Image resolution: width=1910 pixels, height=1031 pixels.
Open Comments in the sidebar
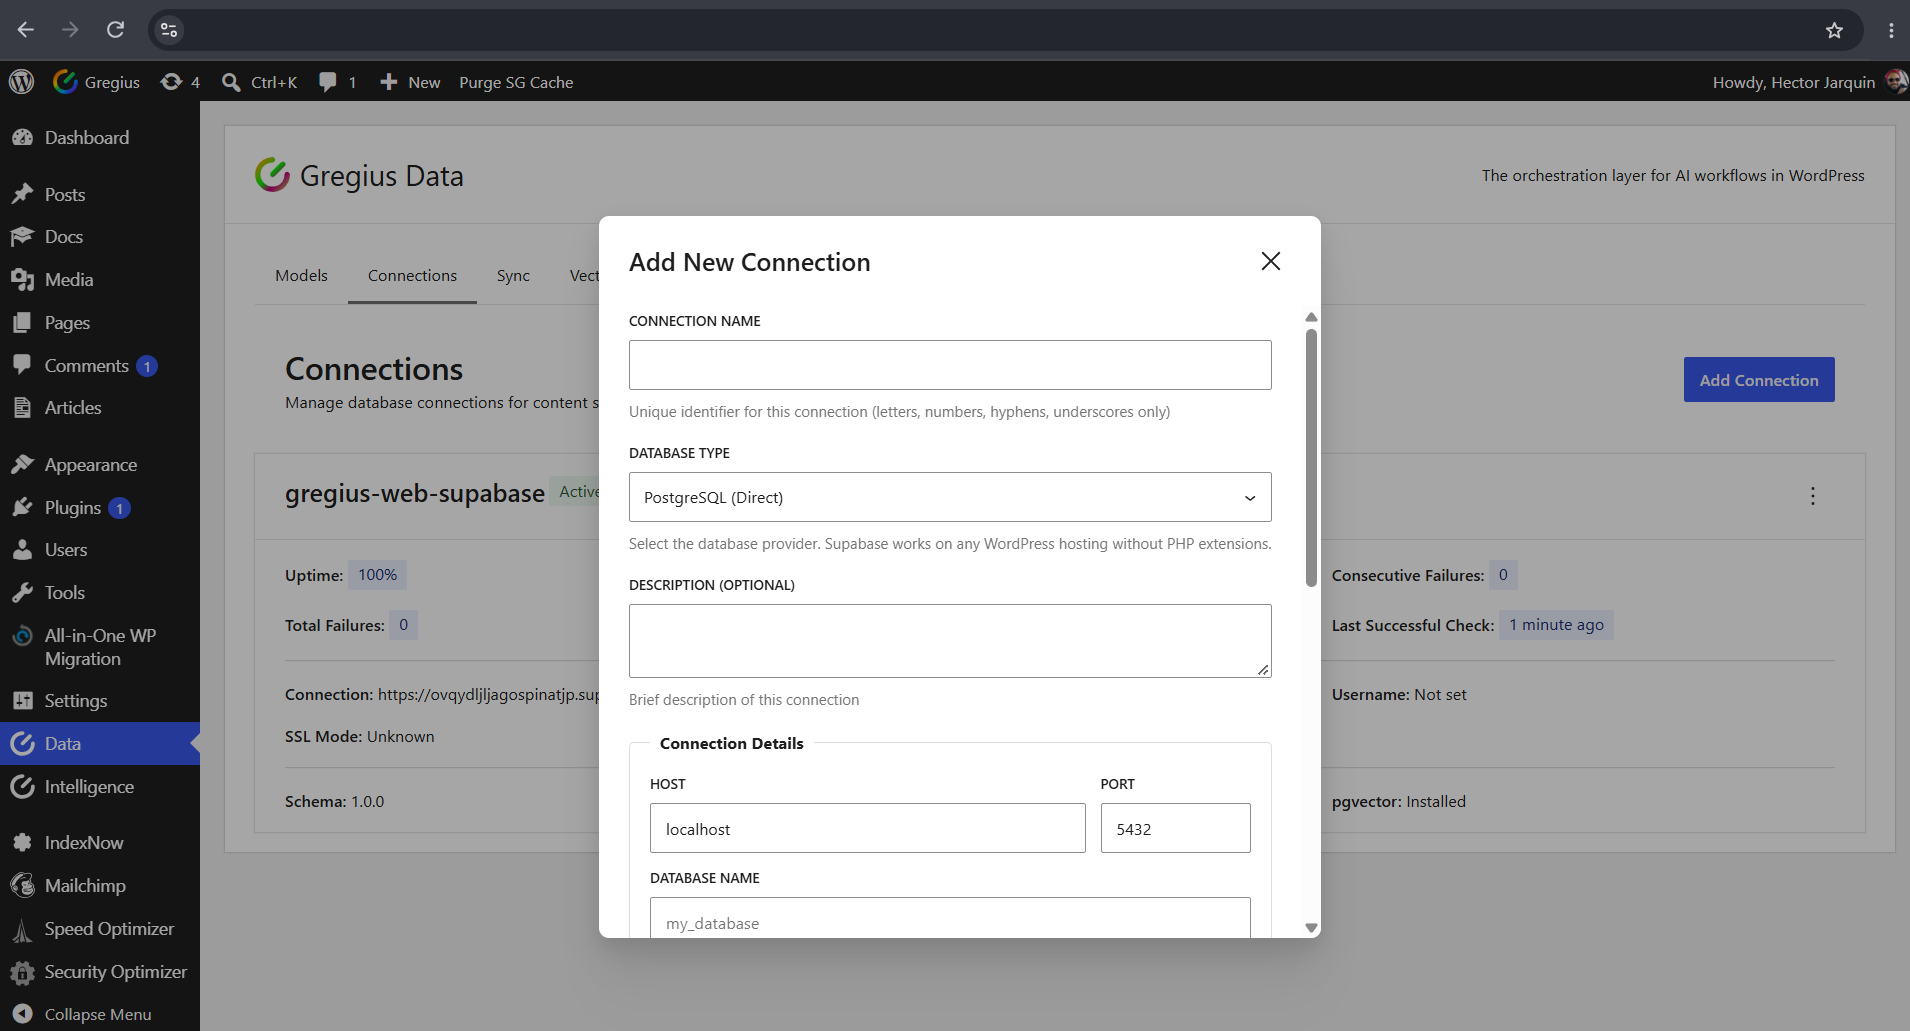(100, 366)
